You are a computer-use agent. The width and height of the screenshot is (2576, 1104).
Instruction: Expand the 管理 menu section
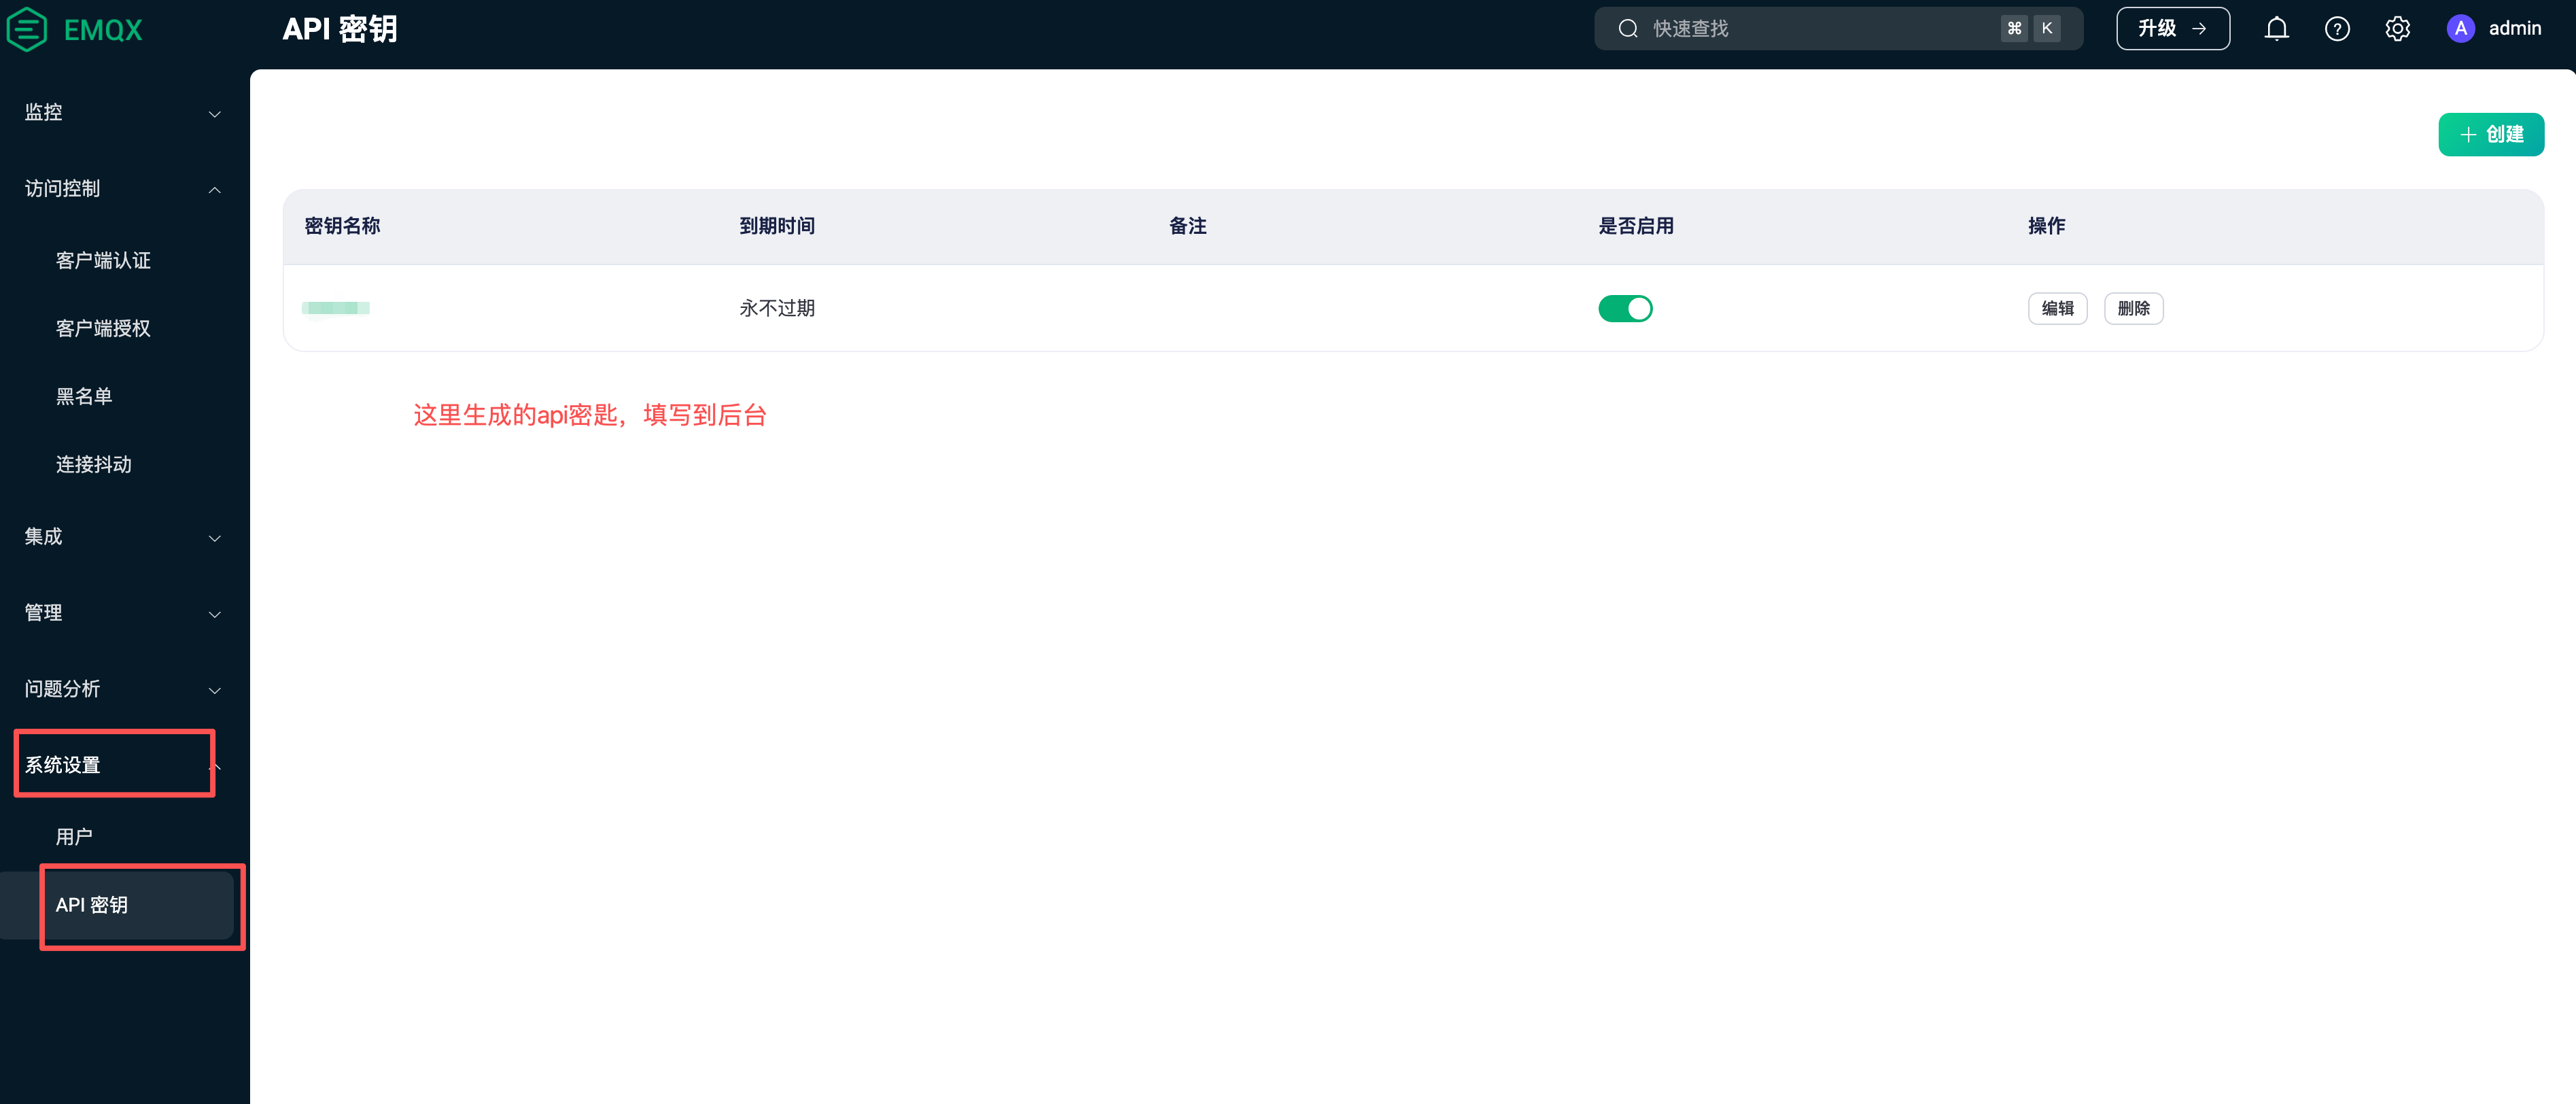click(x=122, y=613)
